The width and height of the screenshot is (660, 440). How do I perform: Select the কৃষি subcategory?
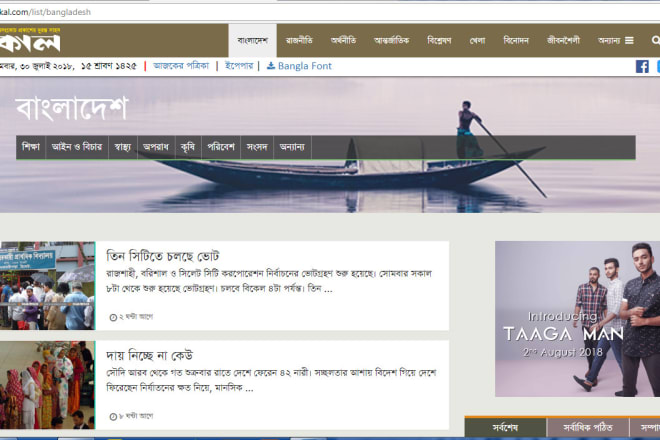point(188,147)
